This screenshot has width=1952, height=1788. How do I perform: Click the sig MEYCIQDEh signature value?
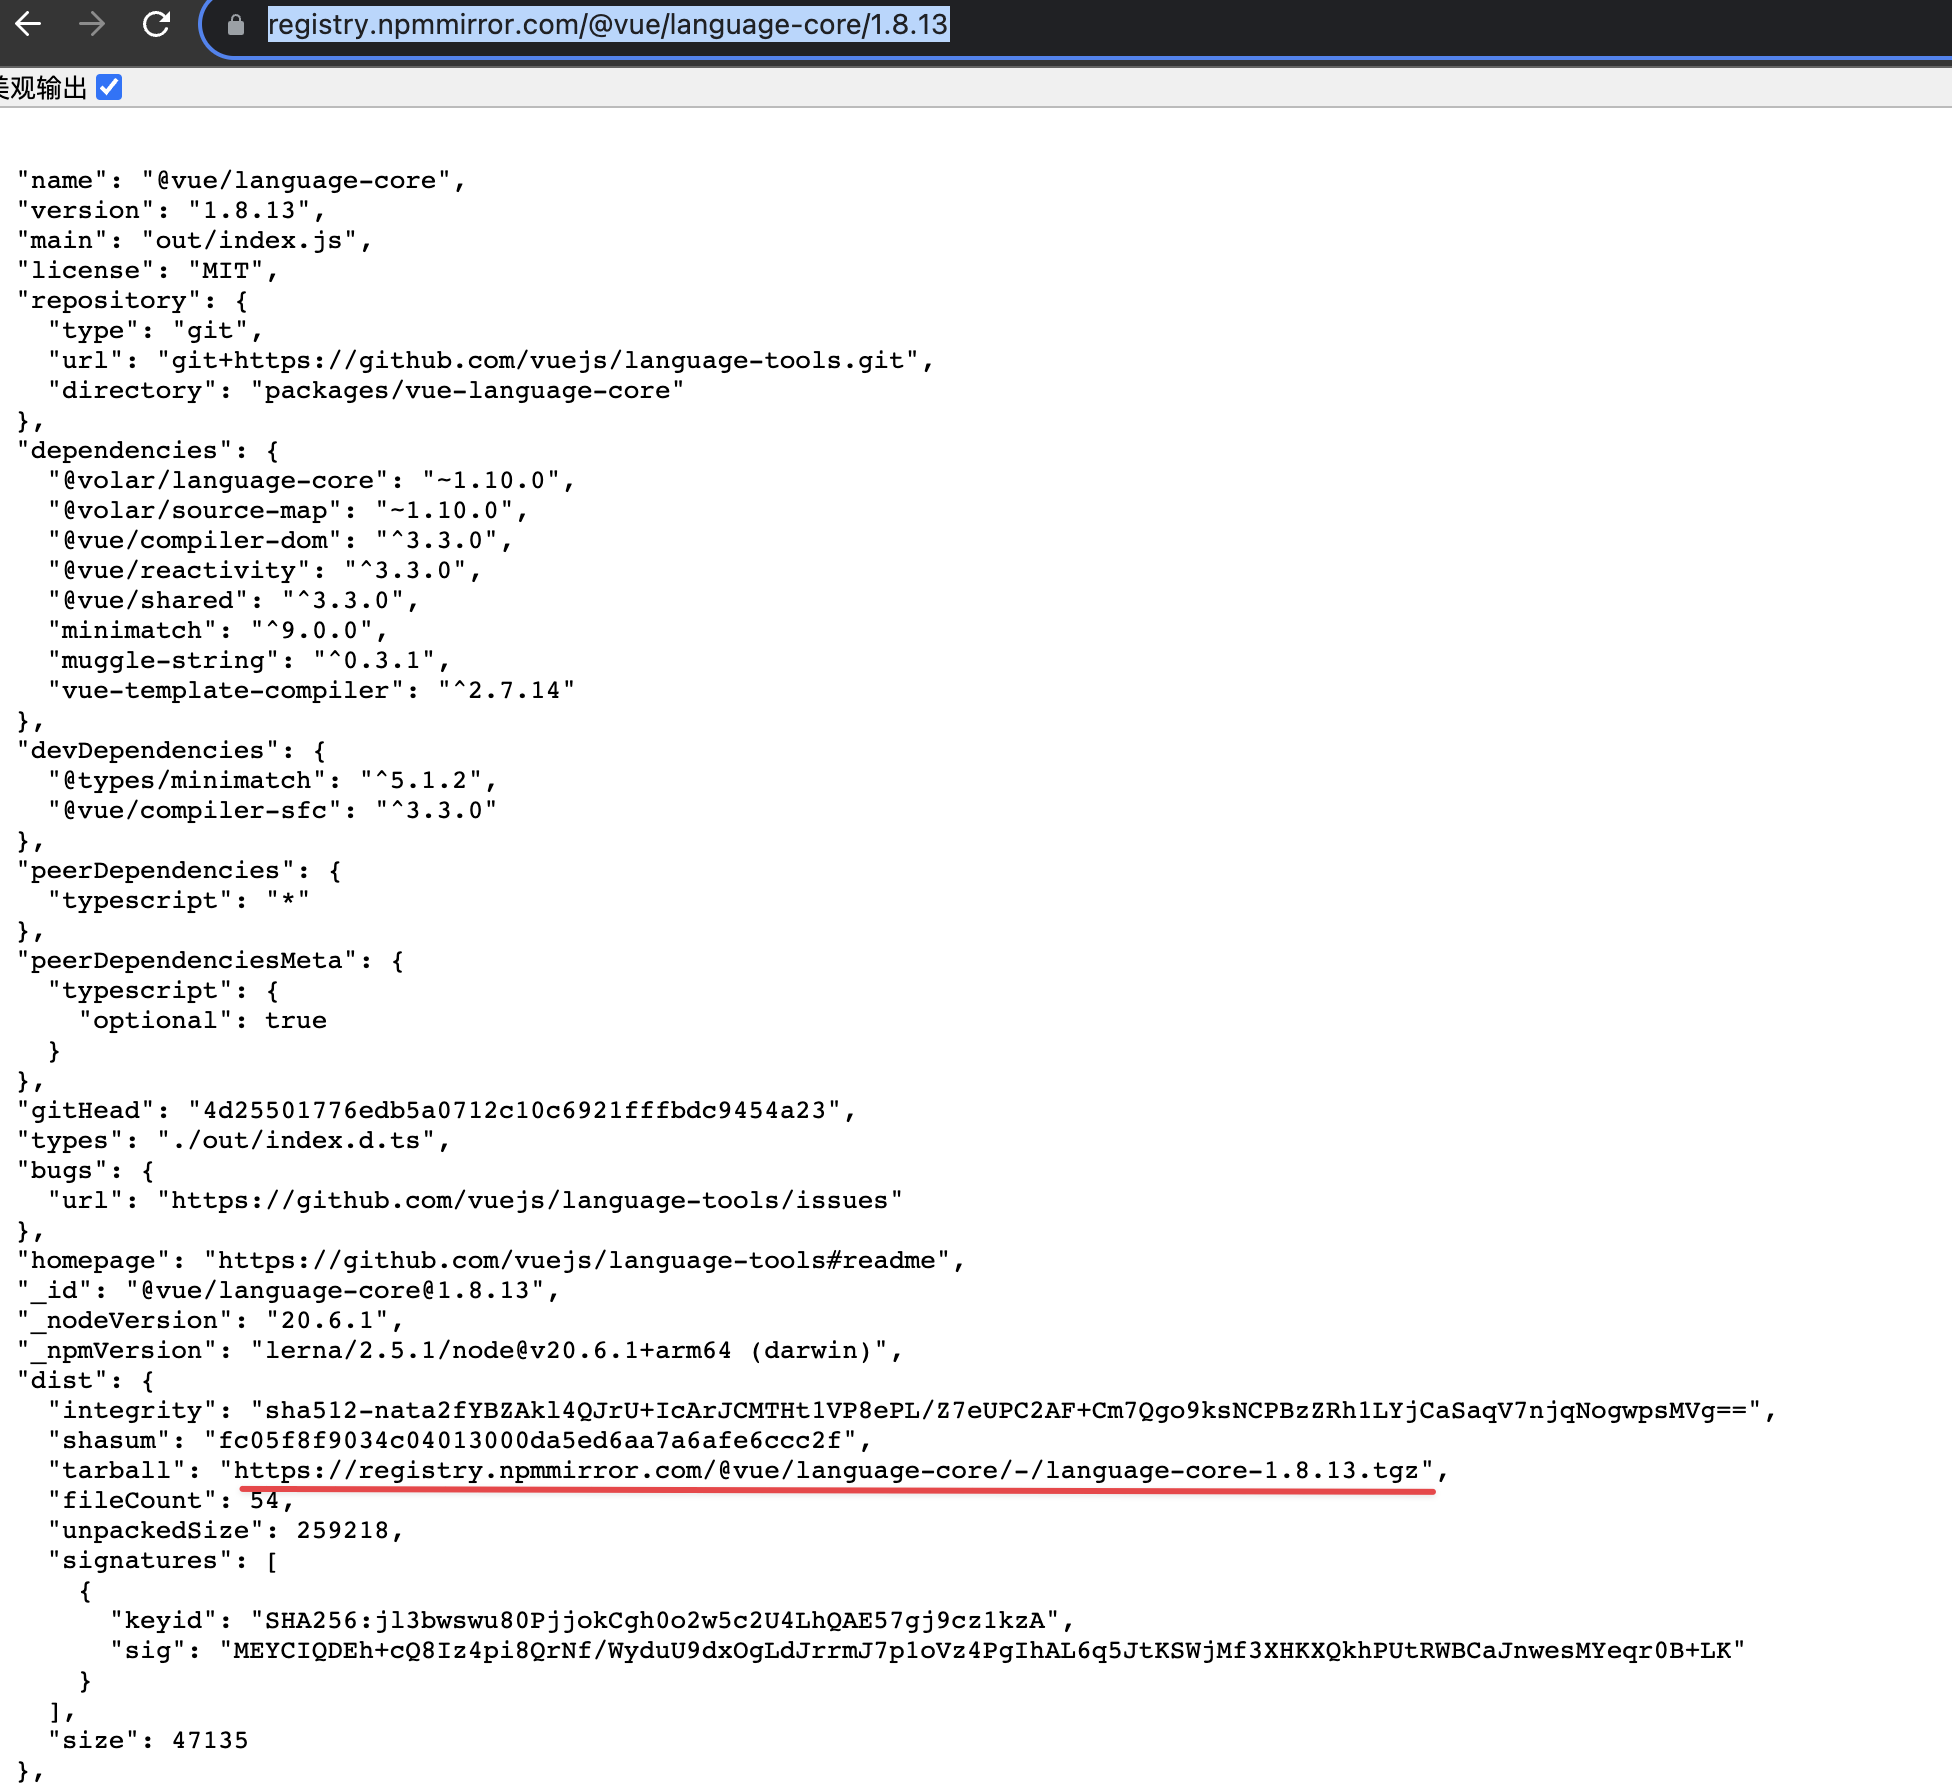(x=982, y=1651)
